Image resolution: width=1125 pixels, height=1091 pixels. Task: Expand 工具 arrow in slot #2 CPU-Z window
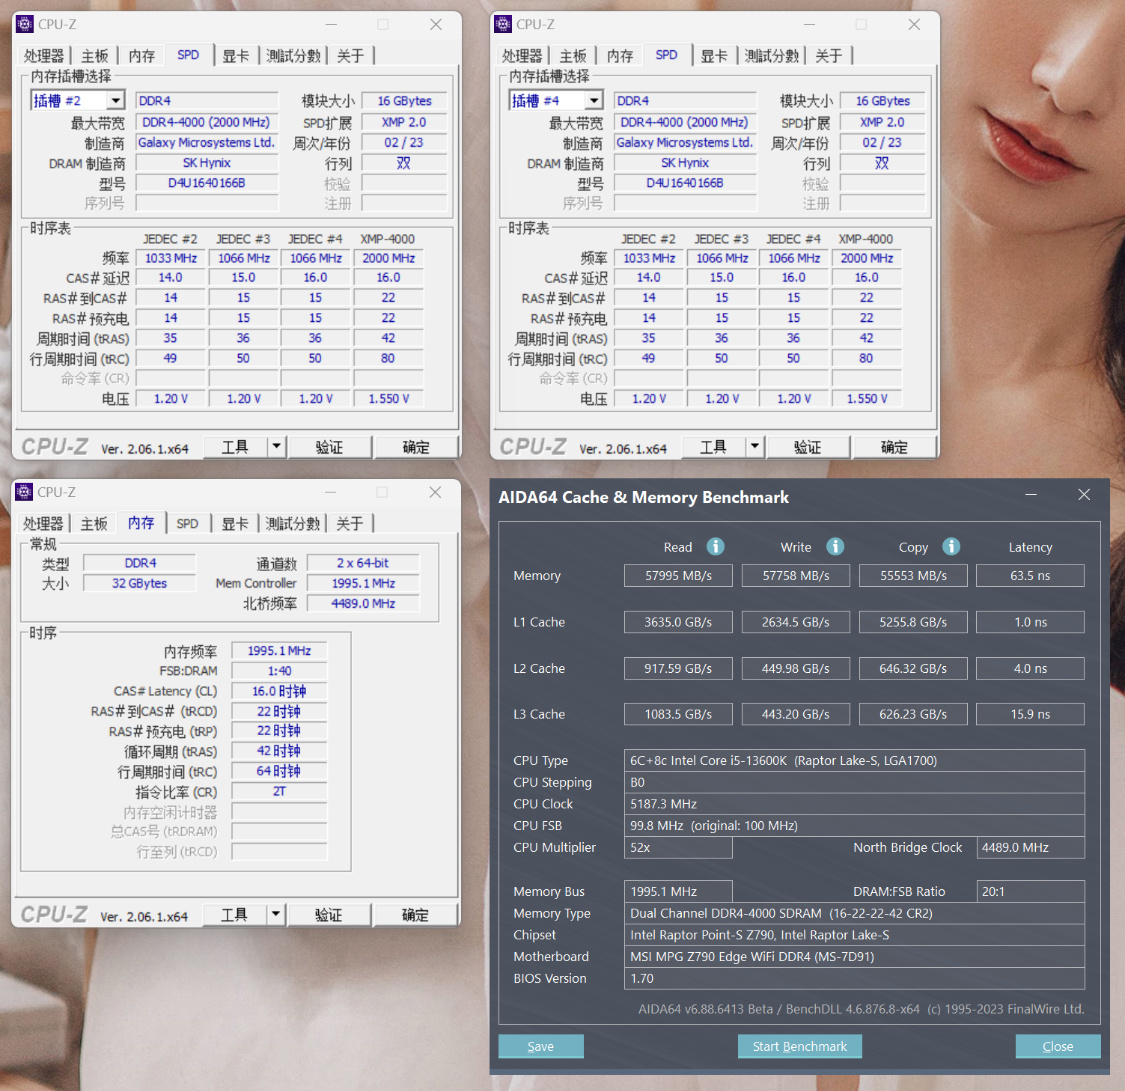(277, 447)
